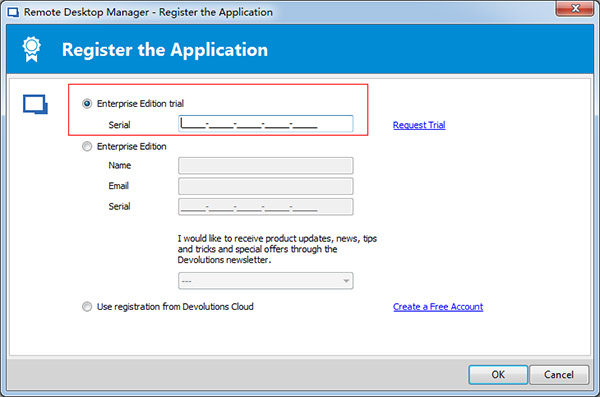Screen dimensions: 600x397
Task: Open the newsletter preference dropdown
Action: pos(266,281)
